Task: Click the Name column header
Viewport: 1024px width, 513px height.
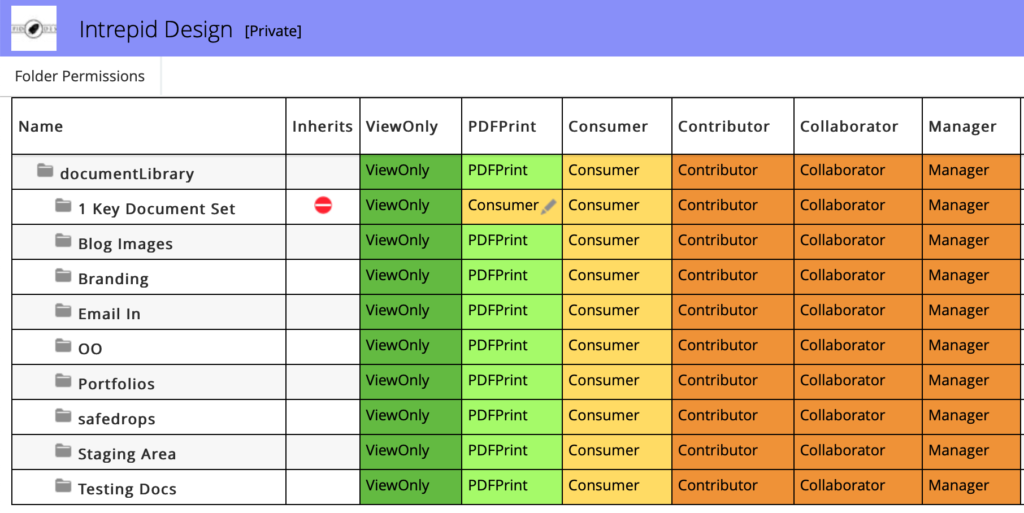Action: coord(41,126)
